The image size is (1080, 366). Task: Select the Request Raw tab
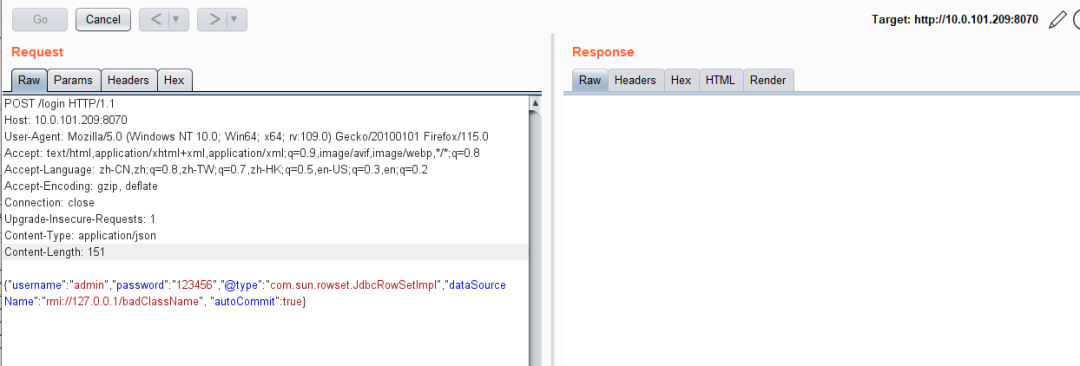click(29, 80)
